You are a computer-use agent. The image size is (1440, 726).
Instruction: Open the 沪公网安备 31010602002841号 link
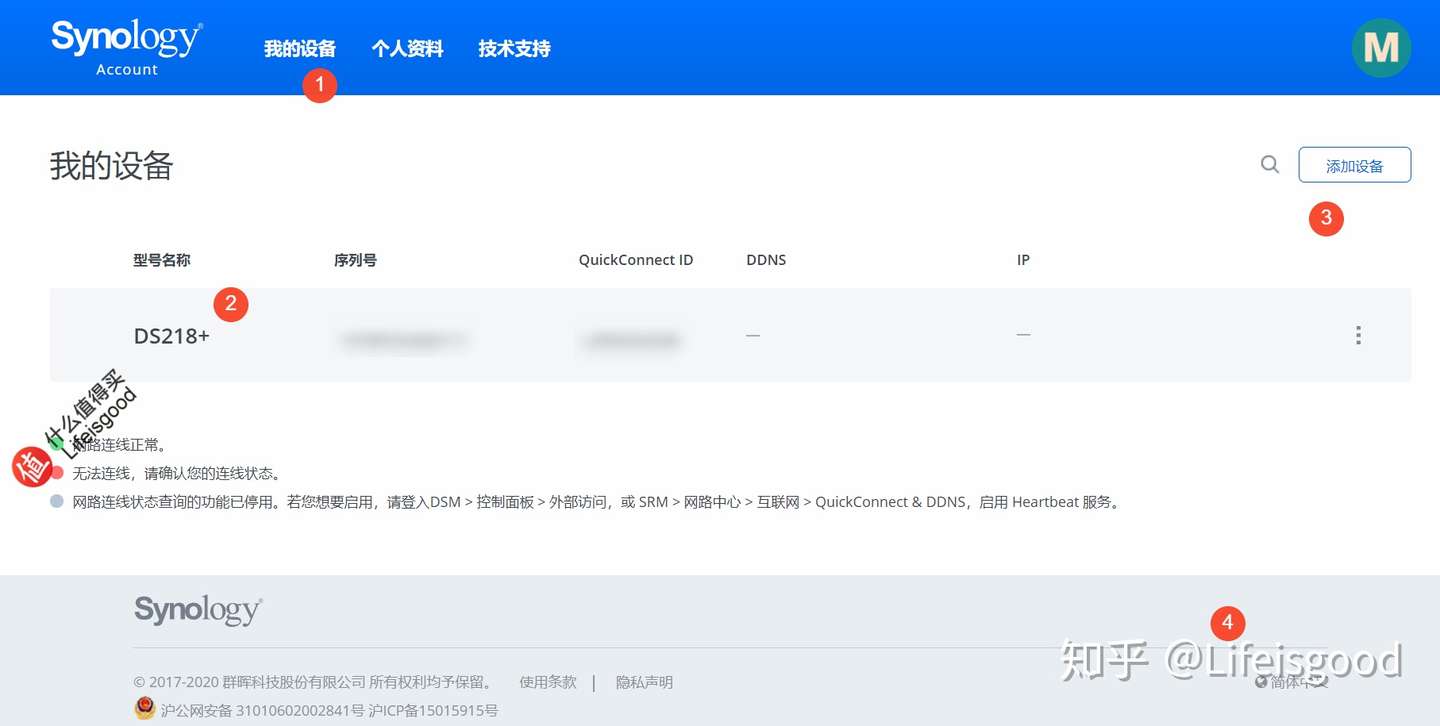pos(263,711)
